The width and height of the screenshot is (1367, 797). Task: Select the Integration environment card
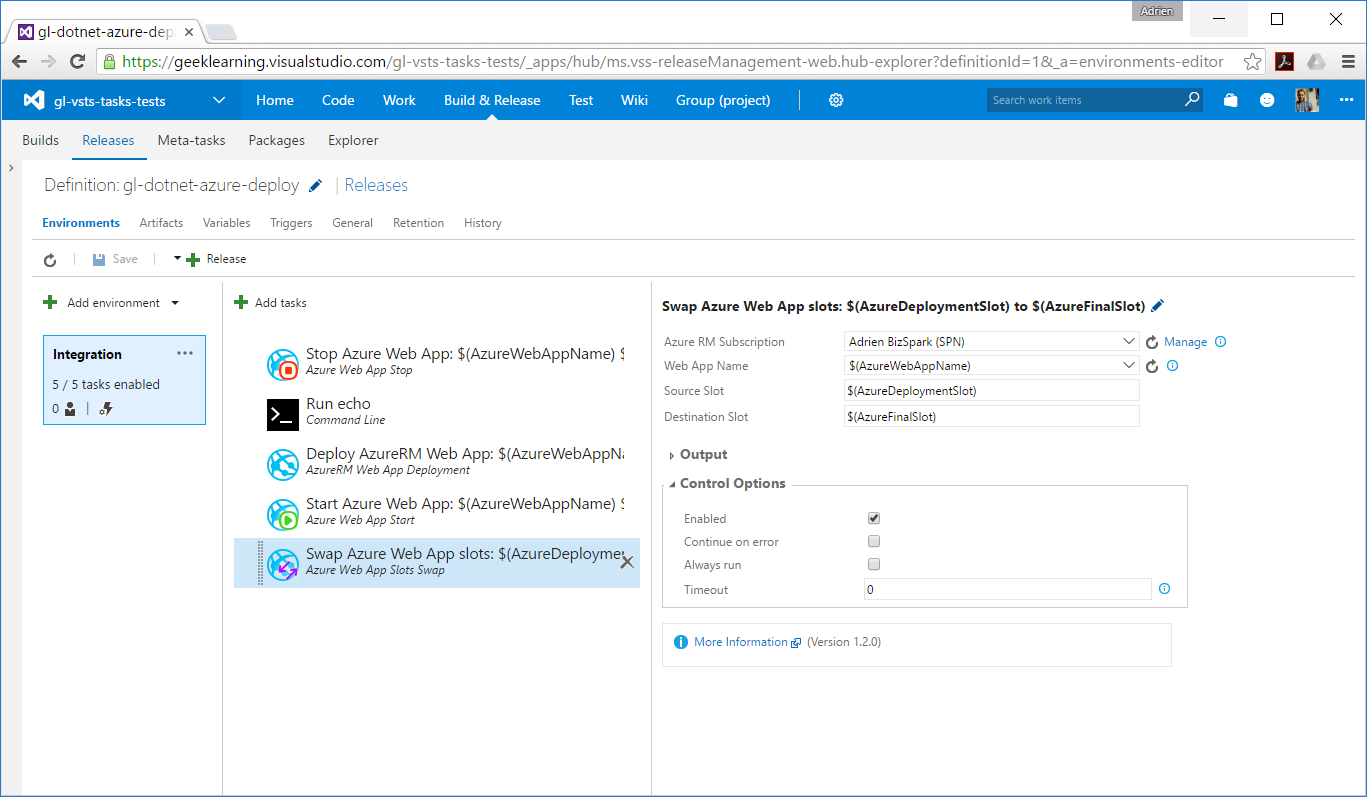[x=124, y=380]
